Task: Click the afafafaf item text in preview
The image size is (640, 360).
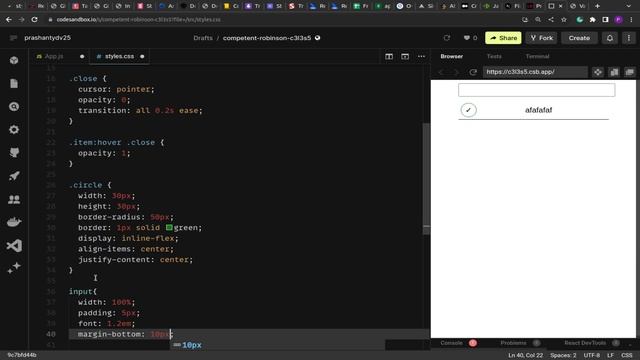Action: click(x=538, y=110)
